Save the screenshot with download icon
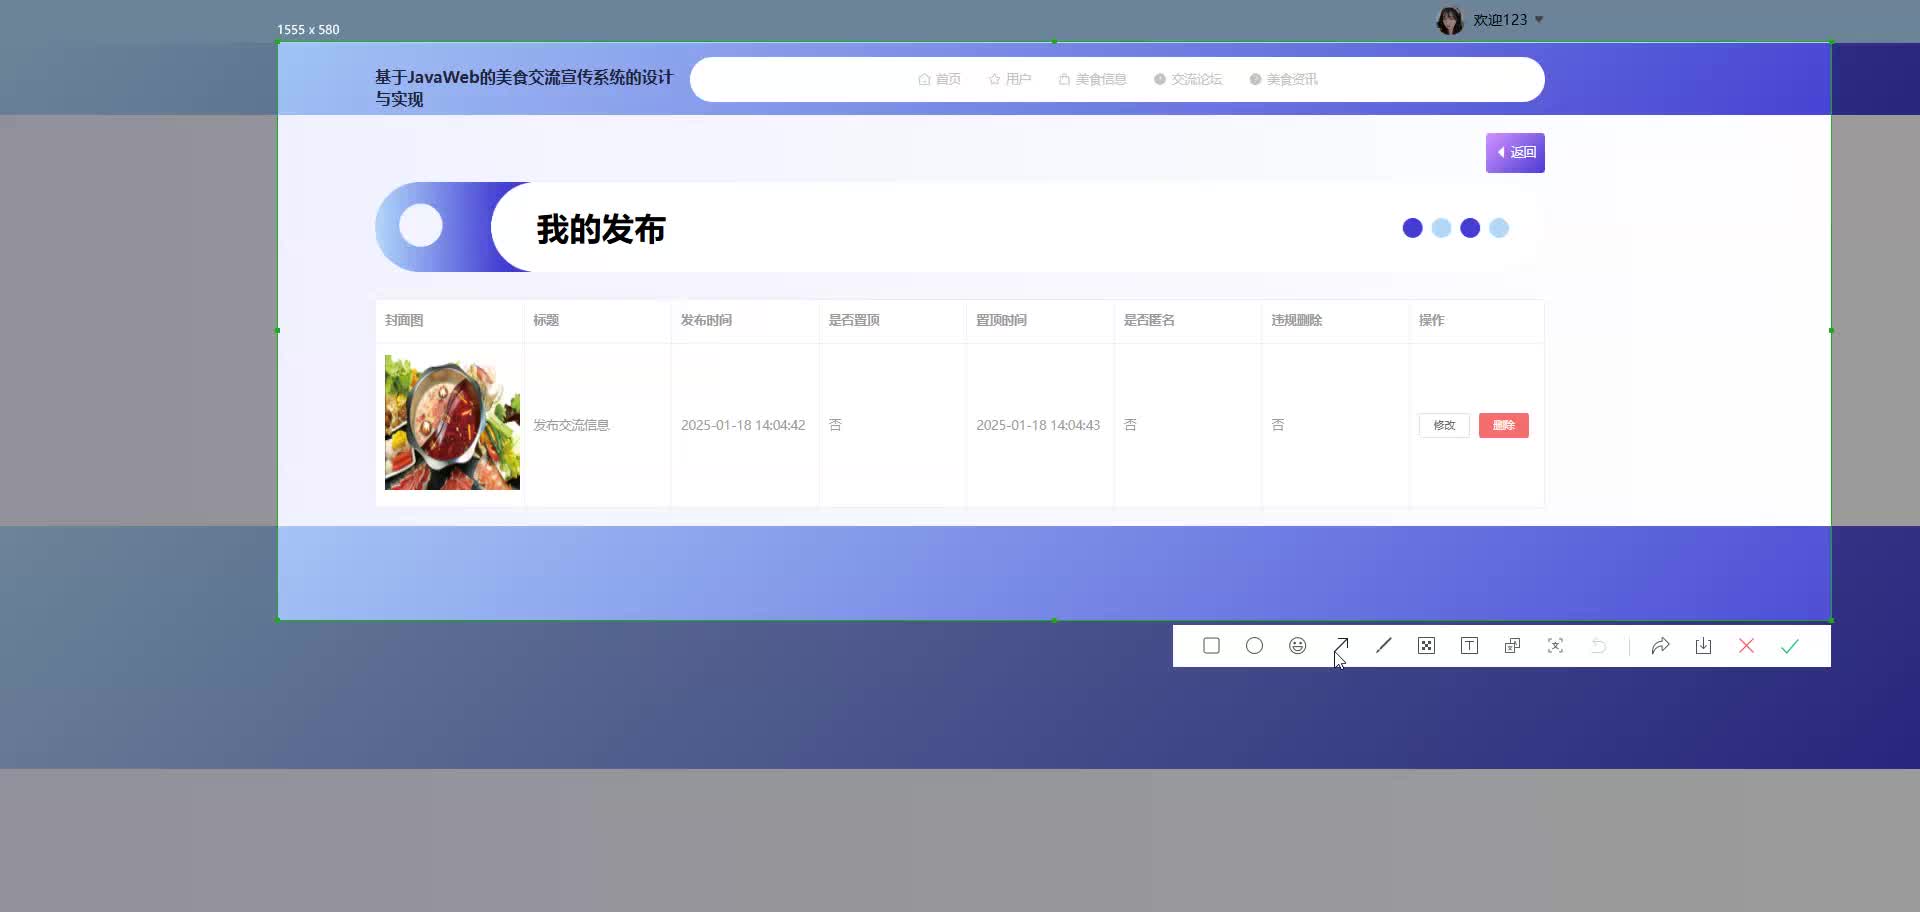Viewport: 1920px width, 912px height. (1702, 646)
